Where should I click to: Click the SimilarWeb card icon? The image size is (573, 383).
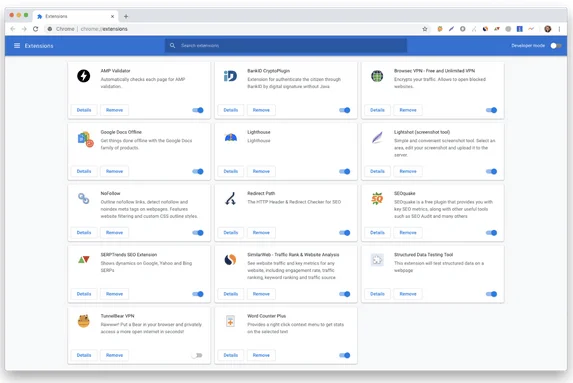[230, 260]
